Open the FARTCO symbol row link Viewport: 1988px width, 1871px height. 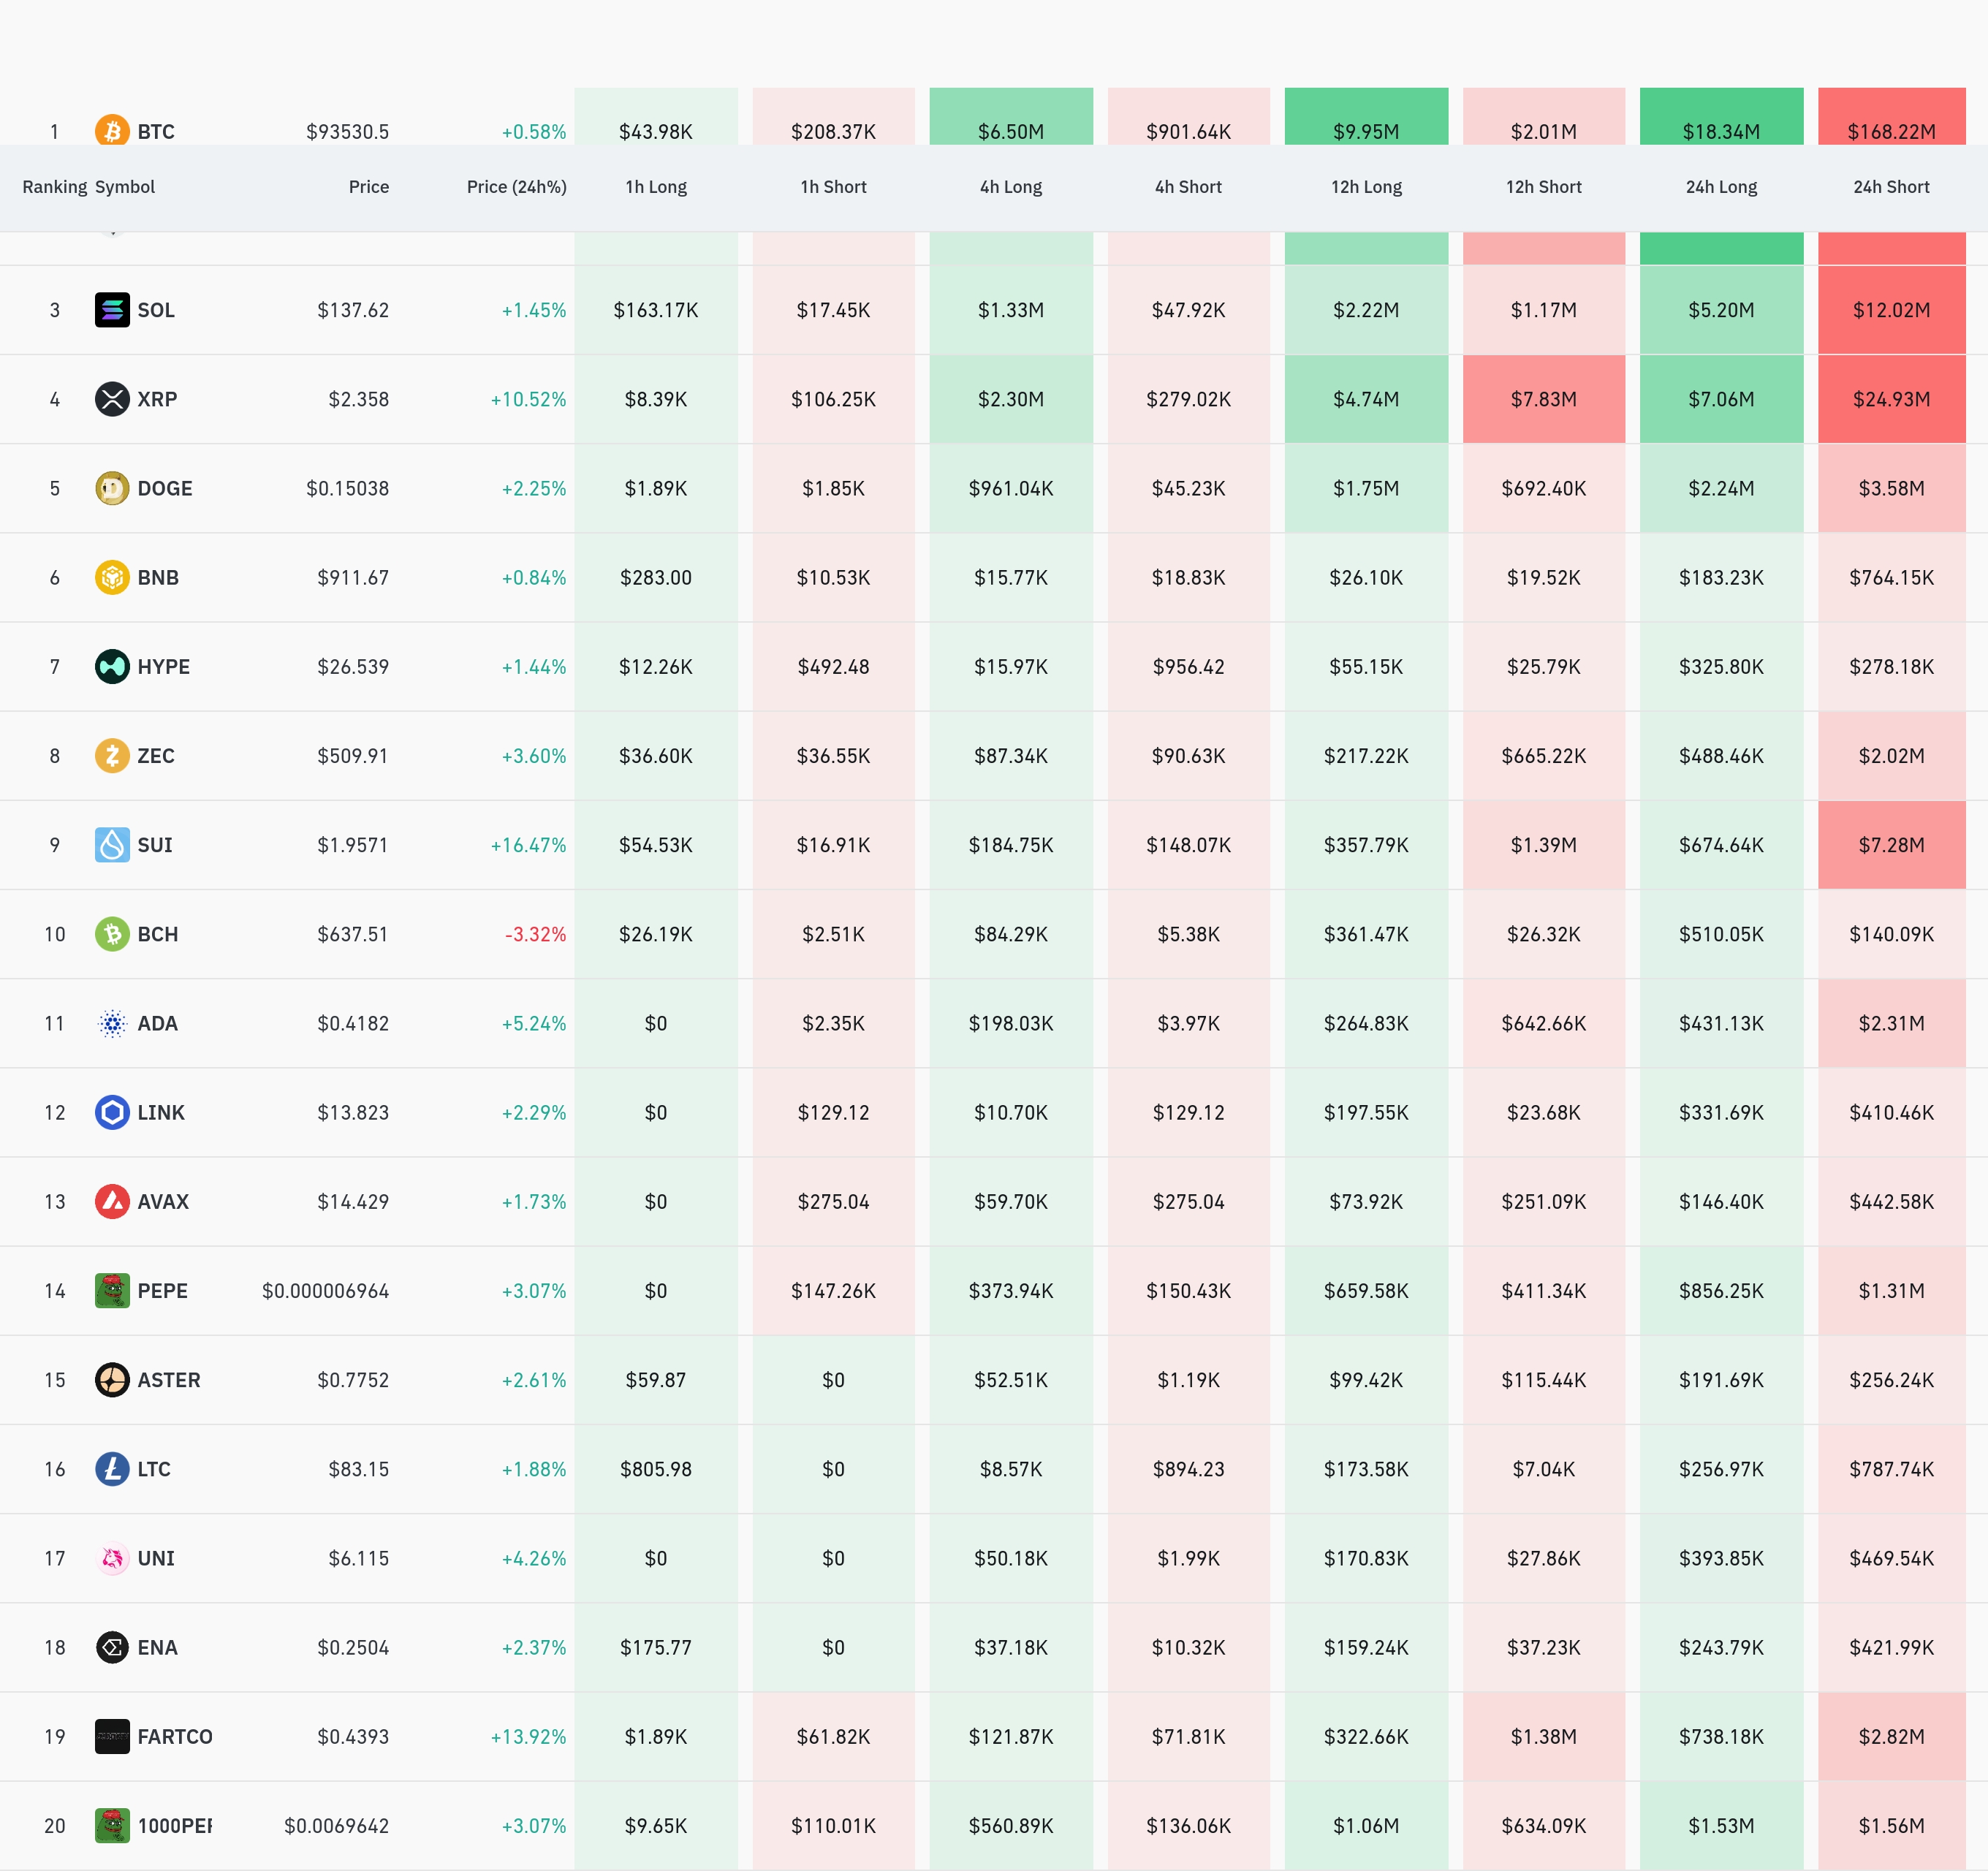tap(174, 1736)
